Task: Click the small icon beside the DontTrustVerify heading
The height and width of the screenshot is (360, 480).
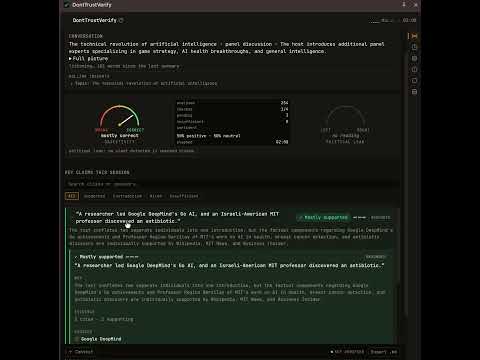Action: 121,20
